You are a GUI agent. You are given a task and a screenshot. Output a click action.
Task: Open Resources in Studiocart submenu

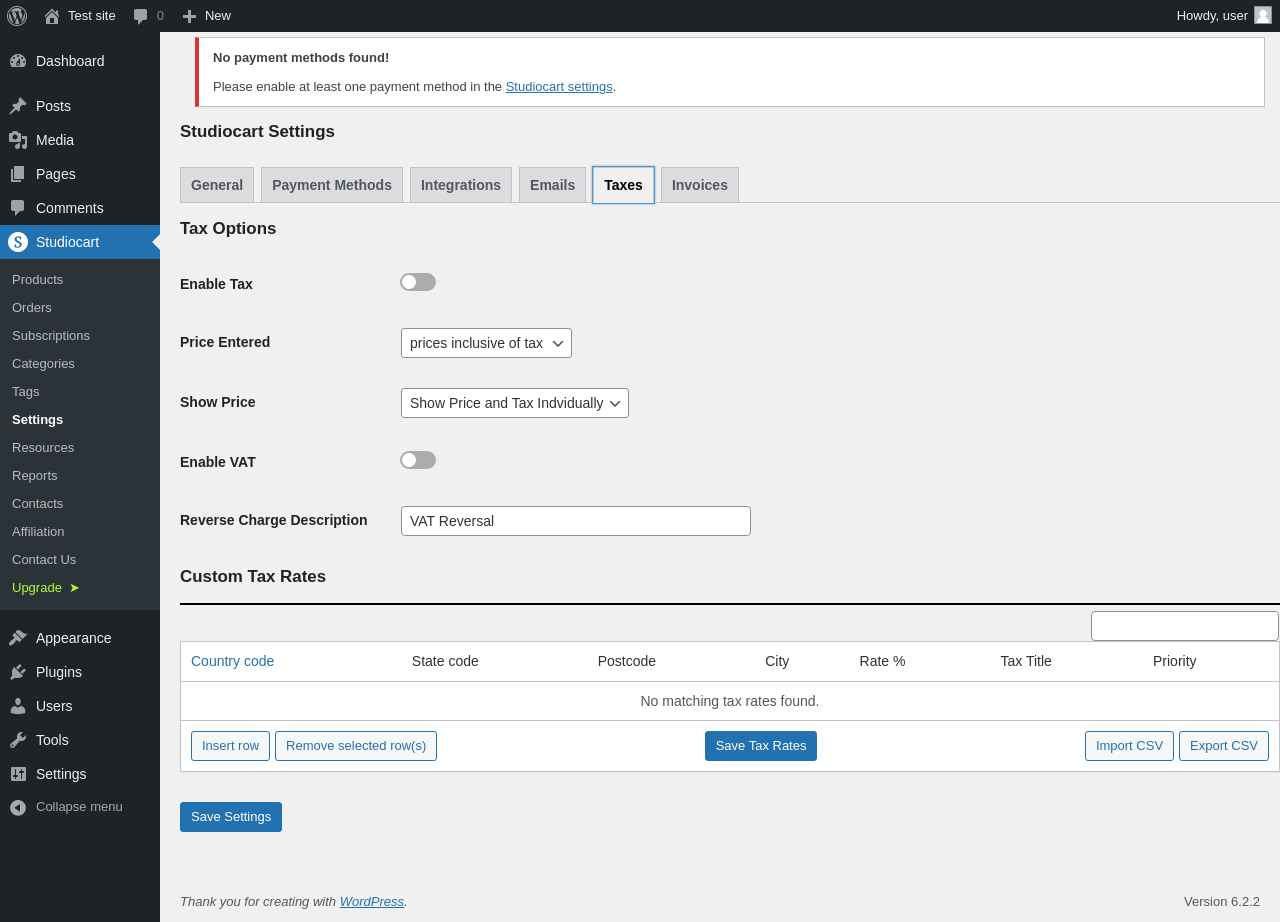click(43, 448)
